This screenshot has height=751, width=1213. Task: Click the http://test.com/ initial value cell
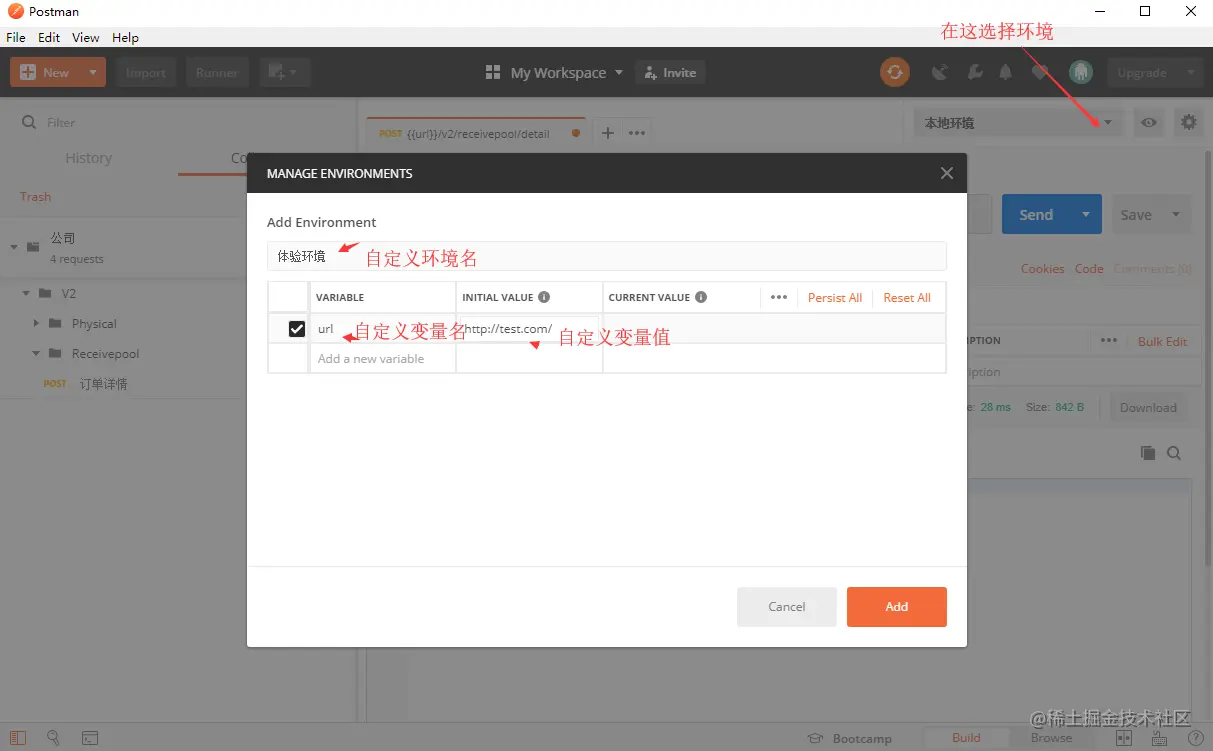click(529, 328)
